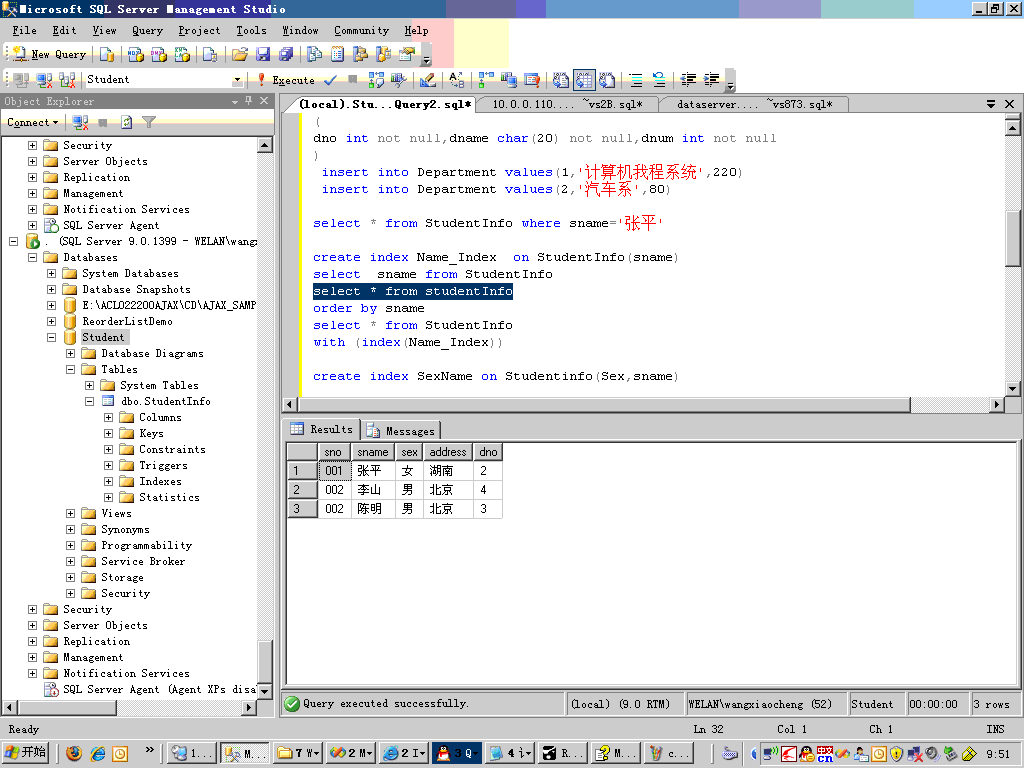Click Uncomment Selected Lines icon
Viewport: 1024px width, 768px height.
click(659, 80)
